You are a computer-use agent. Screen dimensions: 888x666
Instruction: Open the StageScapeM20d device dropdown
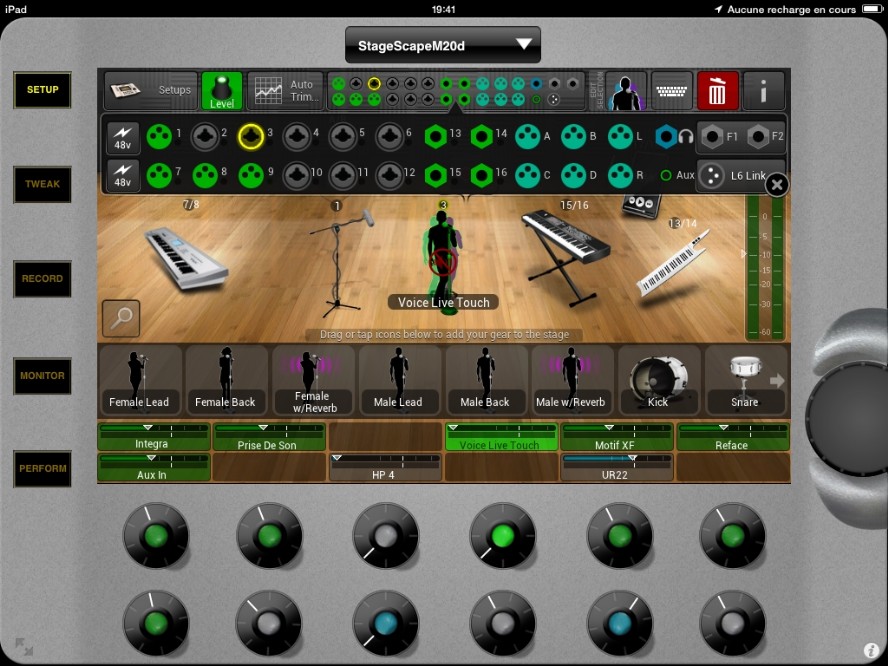coord(443,45)
